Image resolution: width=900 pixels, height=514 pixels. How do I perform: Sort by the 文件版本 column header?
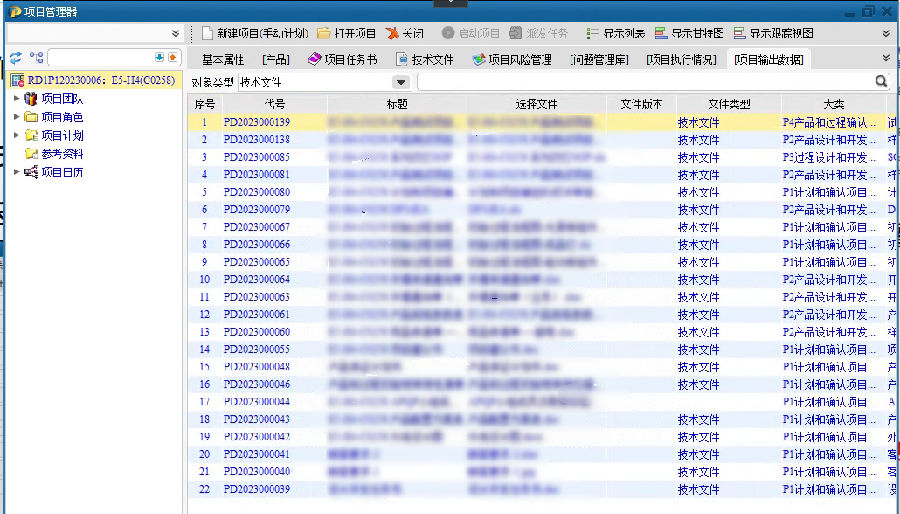coord(641,104)
